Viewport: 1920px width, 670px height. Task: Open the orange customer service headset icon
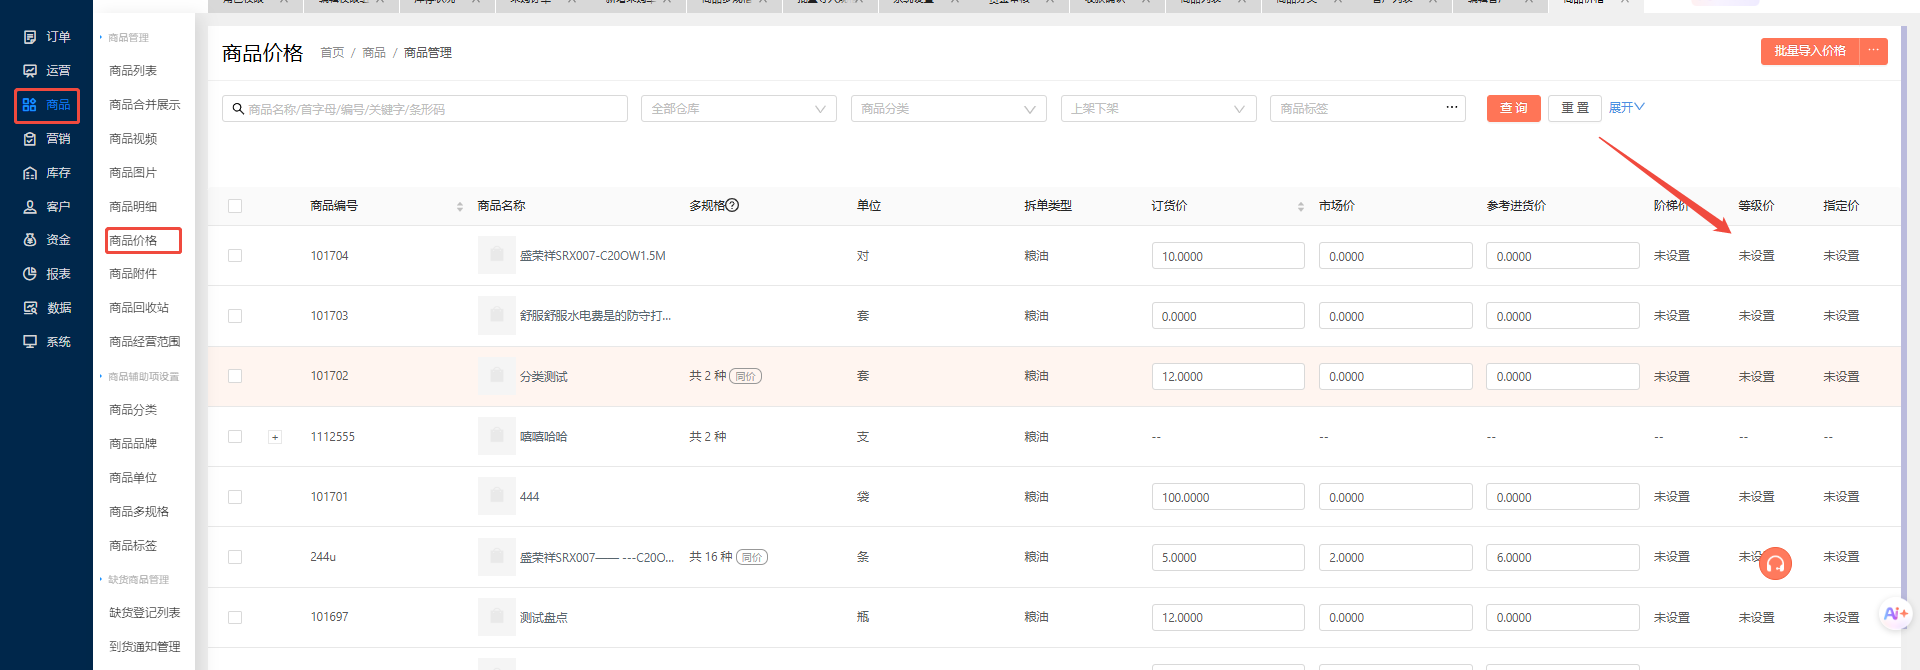[x=1776, y=564]
